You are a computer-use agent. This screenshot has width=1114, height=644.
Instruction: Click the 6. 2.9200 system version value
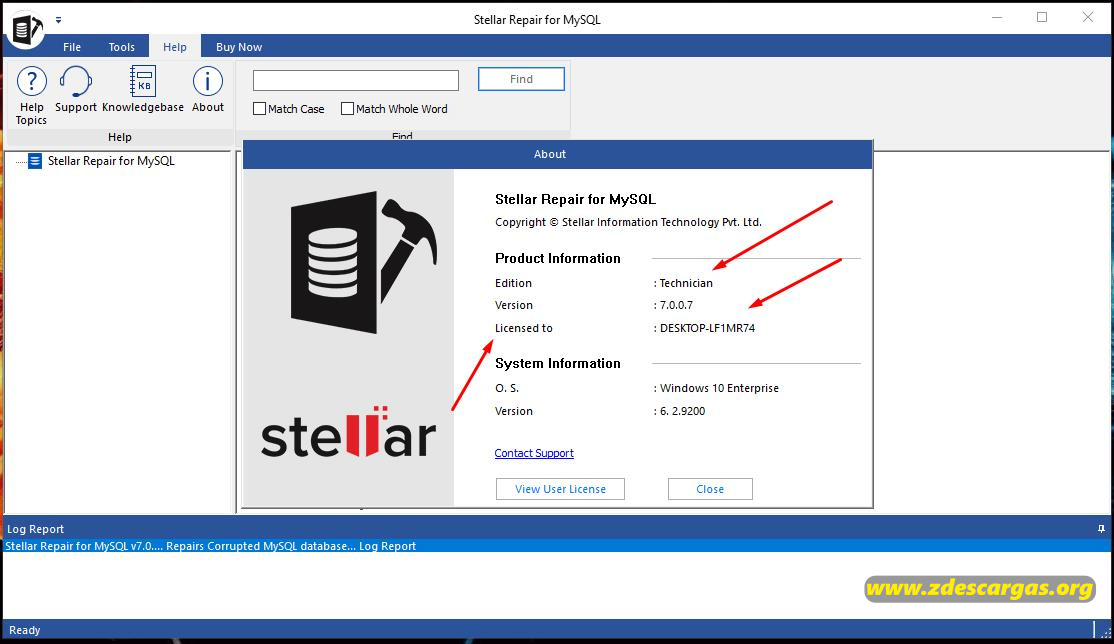pyautogui.click(x=682, y=411)
